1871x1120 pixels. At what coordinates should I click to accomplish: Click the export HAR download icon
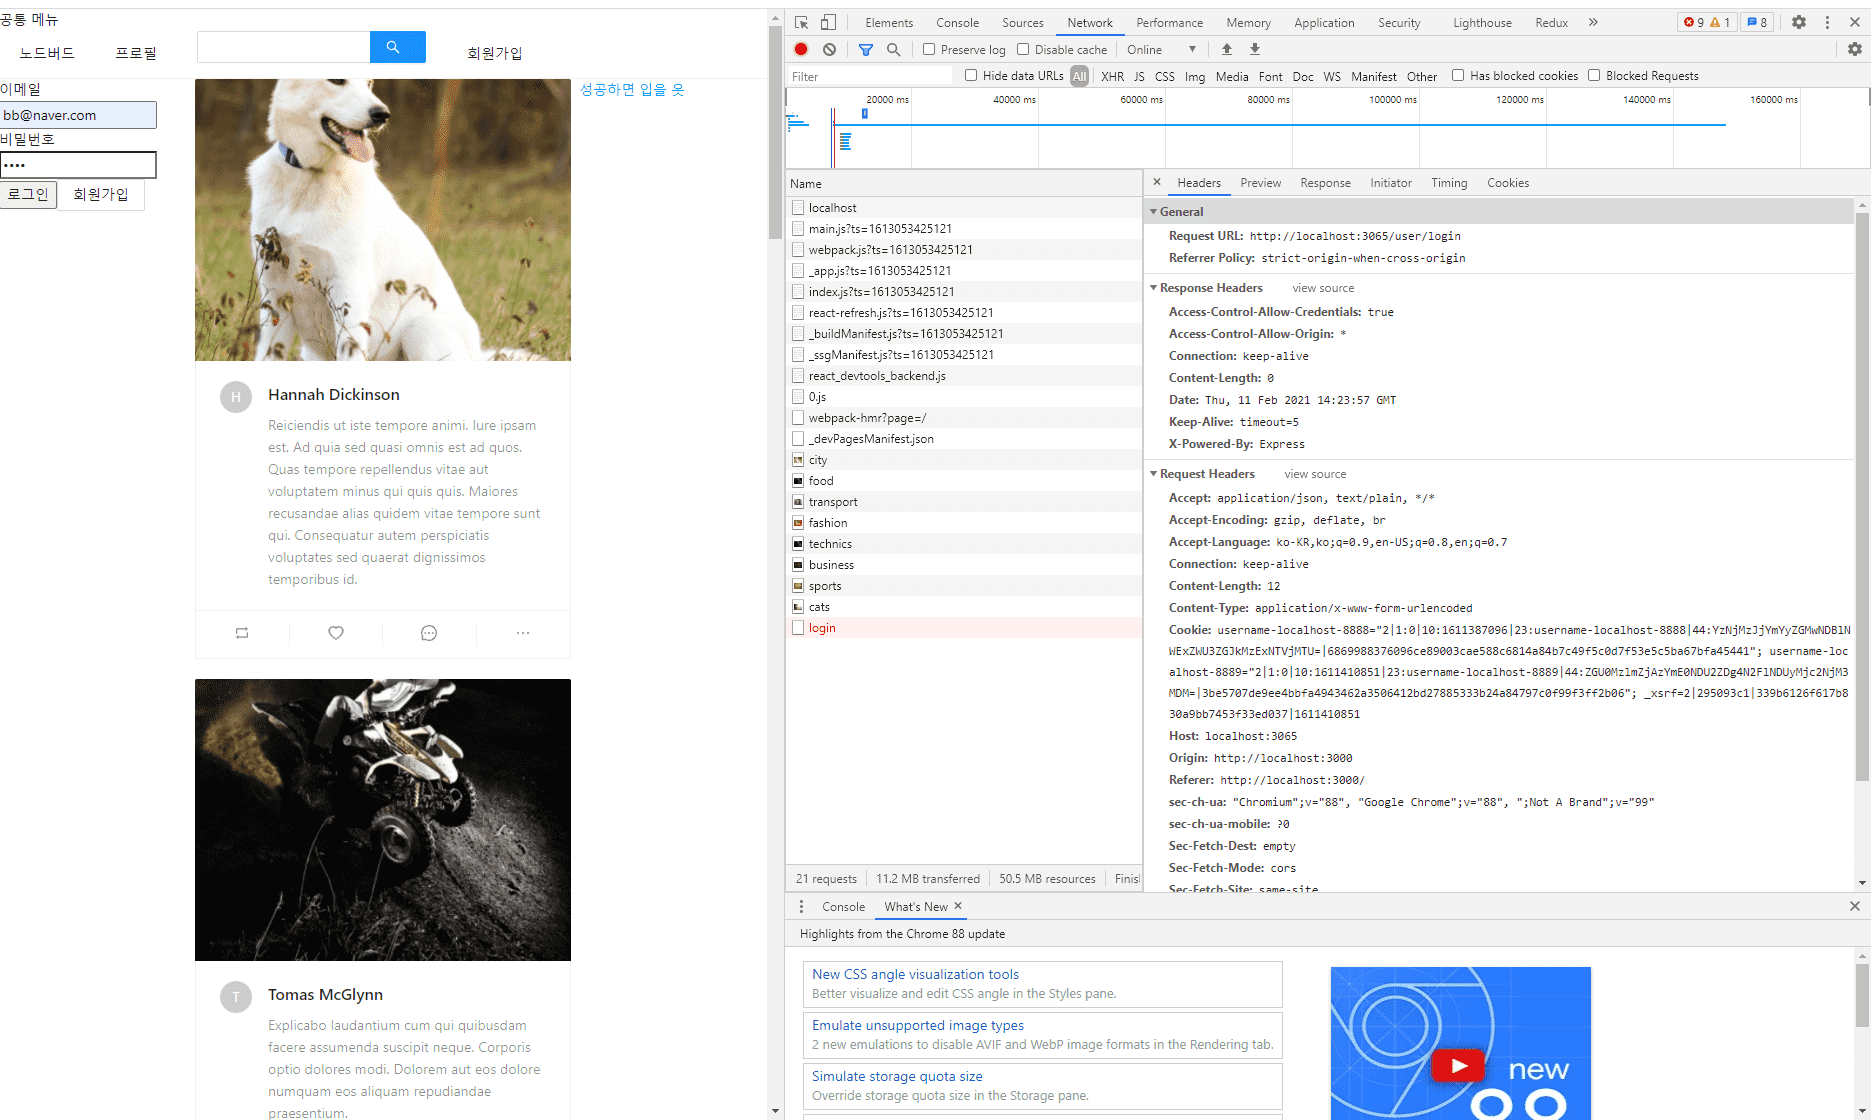coord(1255,49)
